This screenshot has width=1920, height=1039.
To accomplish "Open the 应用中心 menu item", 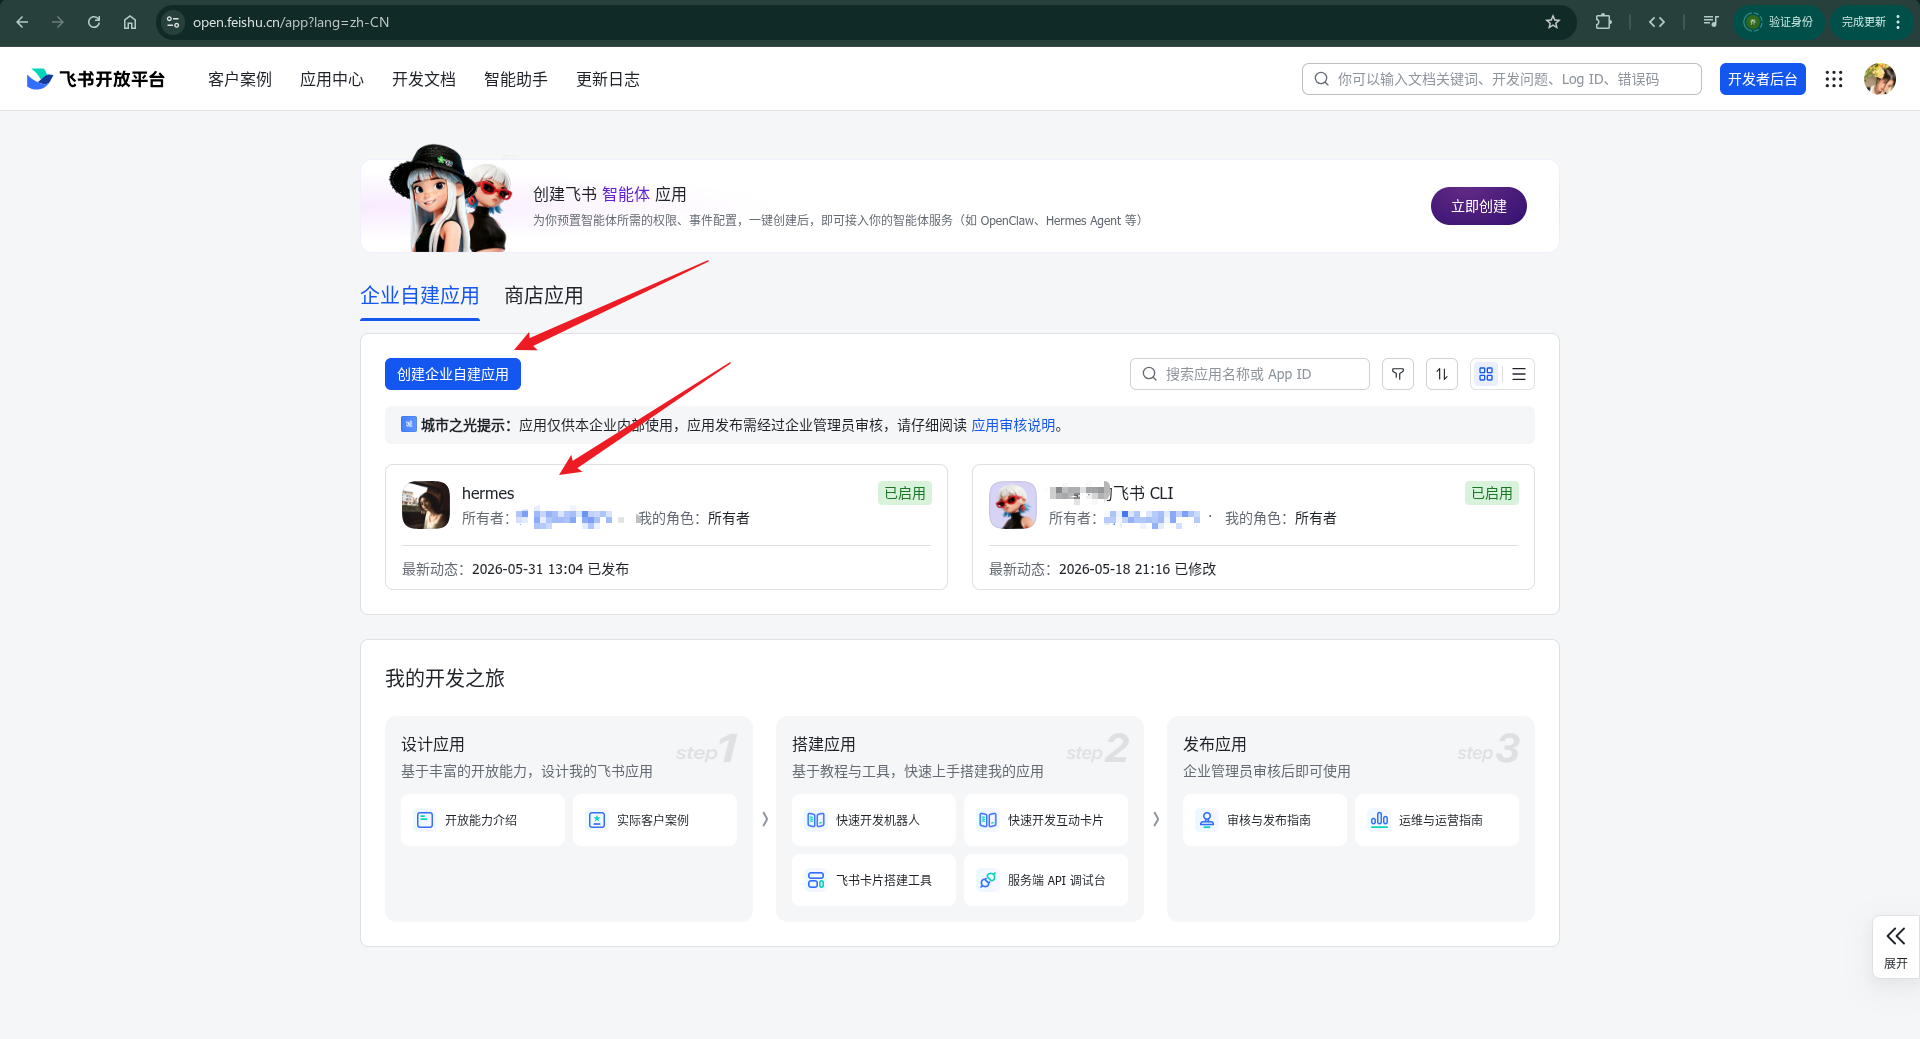I will tap(332, 79).
